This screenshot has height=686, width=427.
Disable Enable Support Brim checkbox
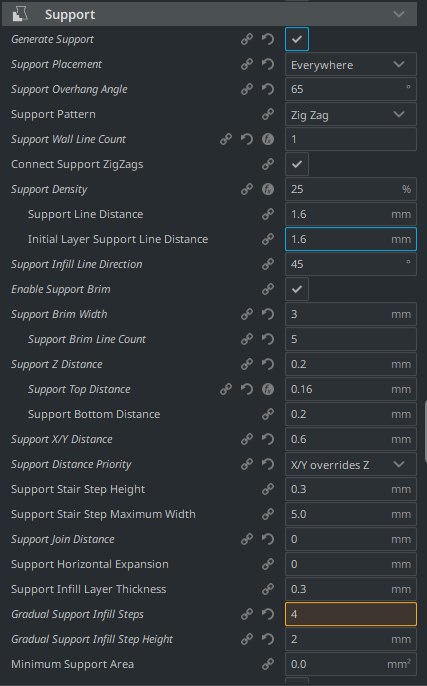[x=297, y=289]
